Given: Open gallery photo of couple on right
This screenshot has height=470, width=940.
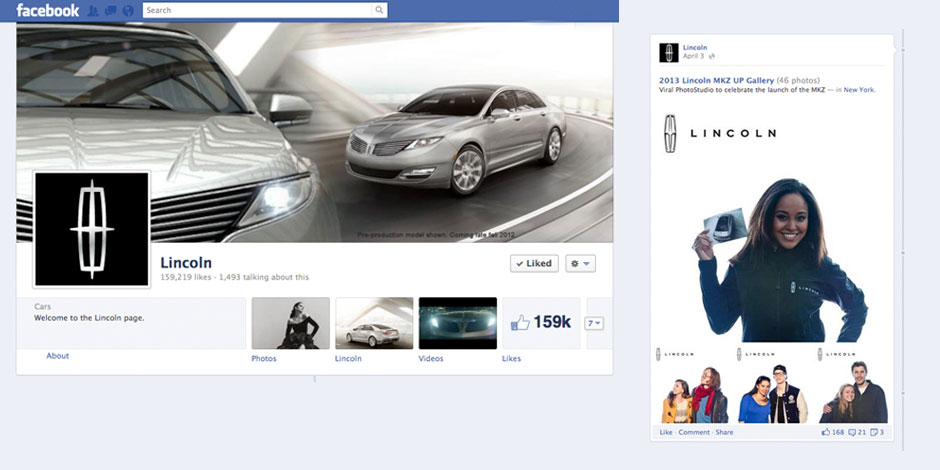Looking at the screenshot, I should 854,386.
